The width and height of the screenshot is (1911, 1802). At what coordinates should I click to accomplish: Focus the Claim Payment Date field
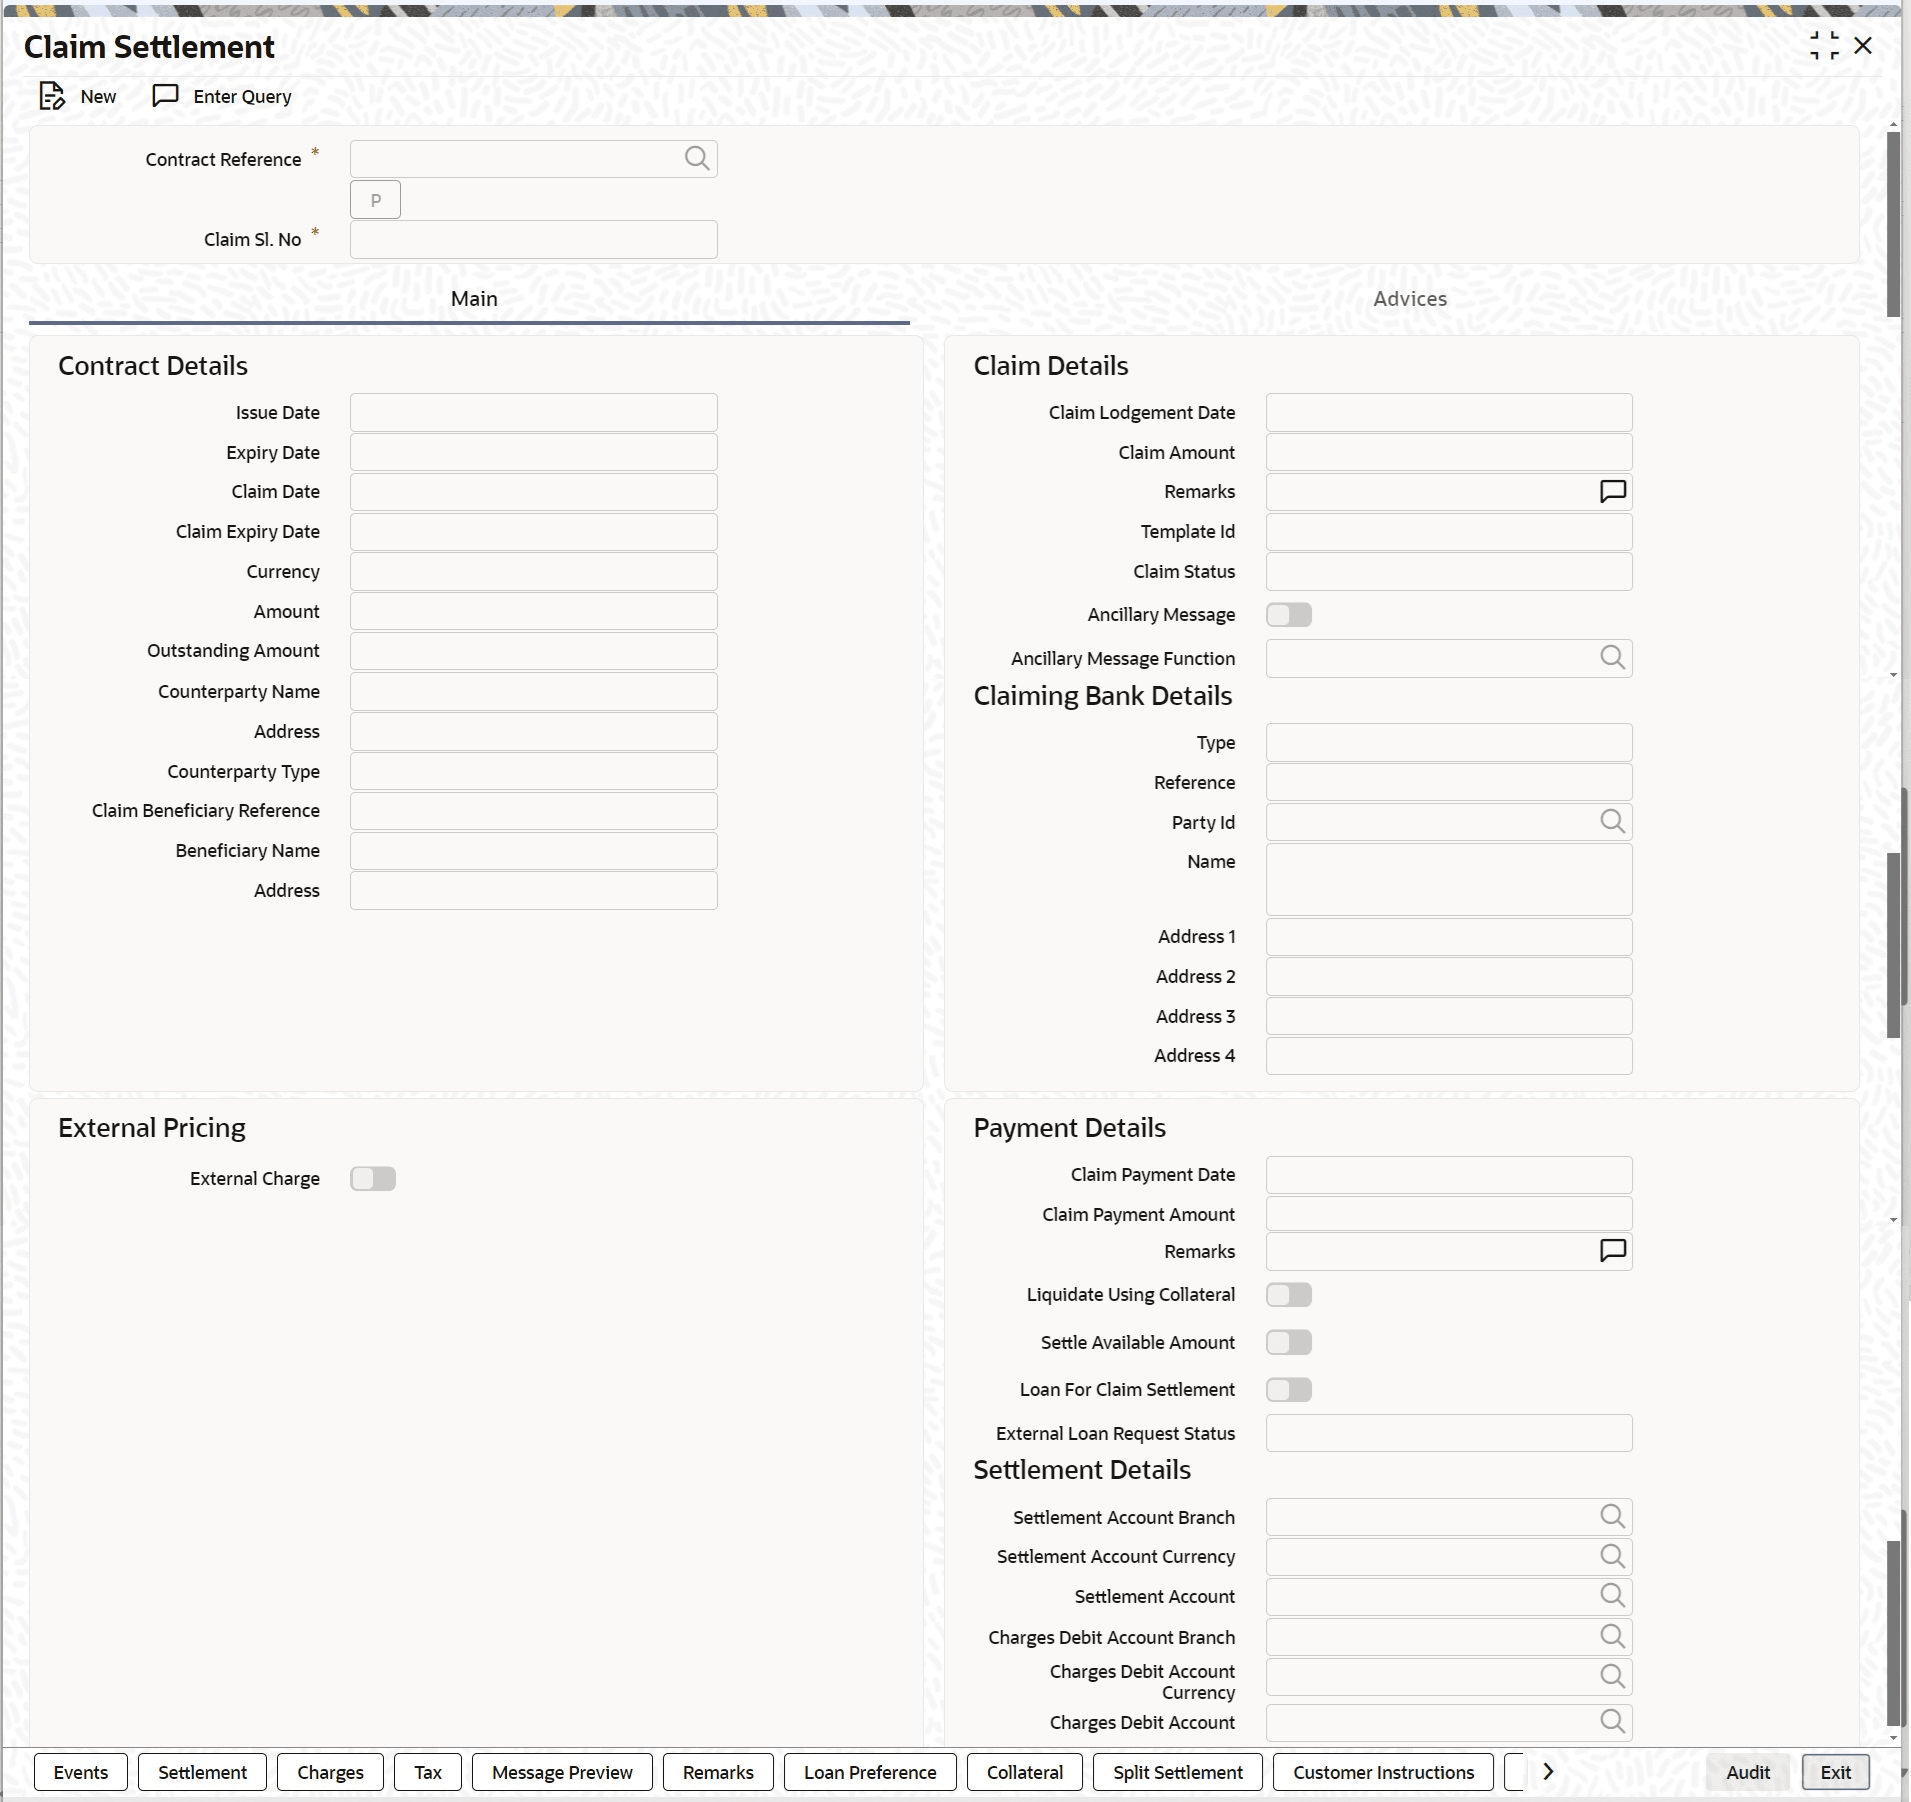tap(1449, 1175)
